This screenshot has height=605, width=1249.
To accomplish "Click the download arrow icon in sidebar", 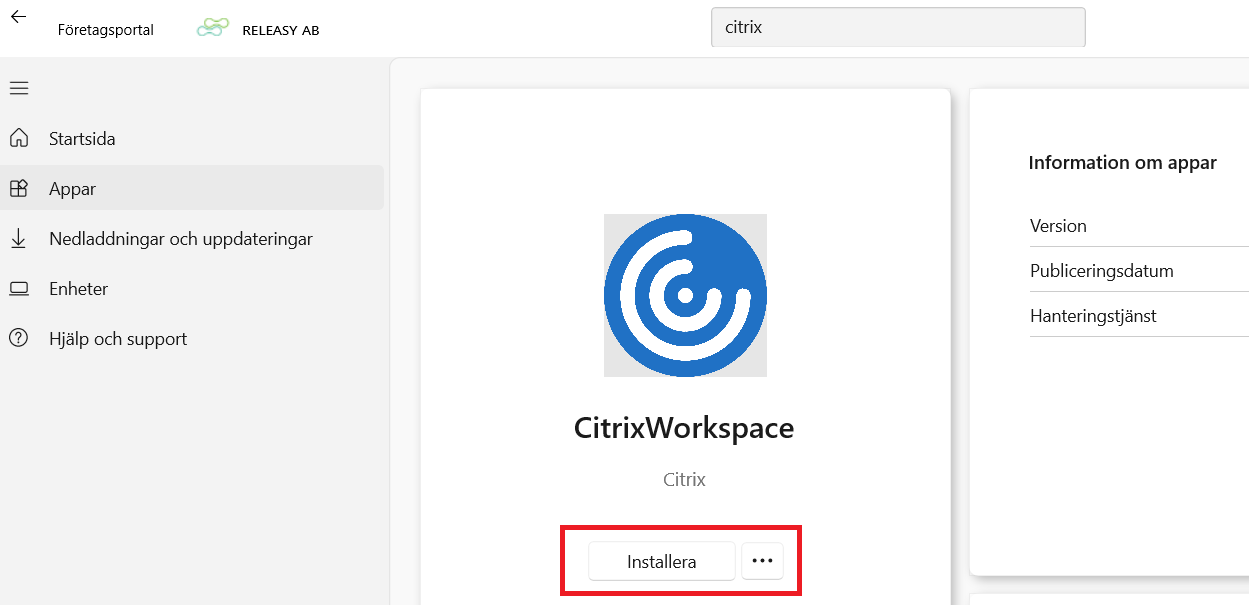I will (19, 238).
